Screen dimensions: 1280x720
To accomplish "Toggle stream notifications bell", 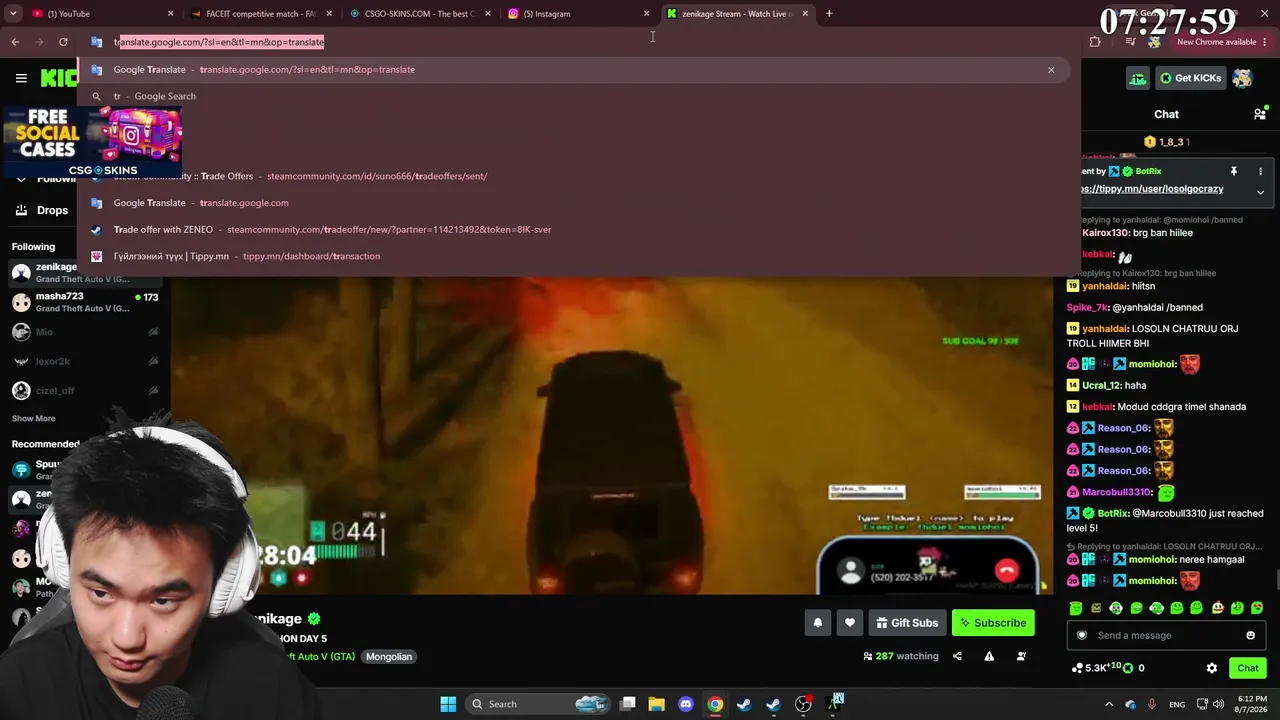I will [817, 623].
